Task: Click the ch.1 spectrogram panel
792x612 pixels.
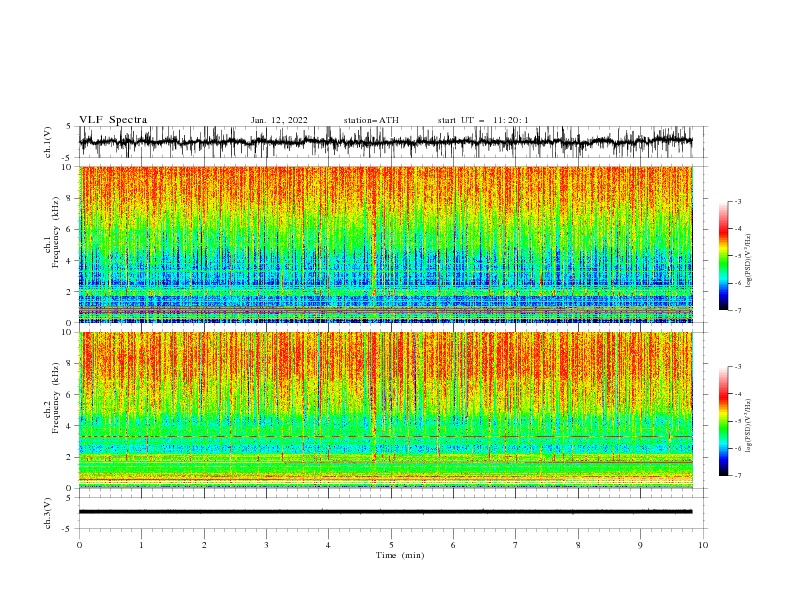Action: [385, 244]
